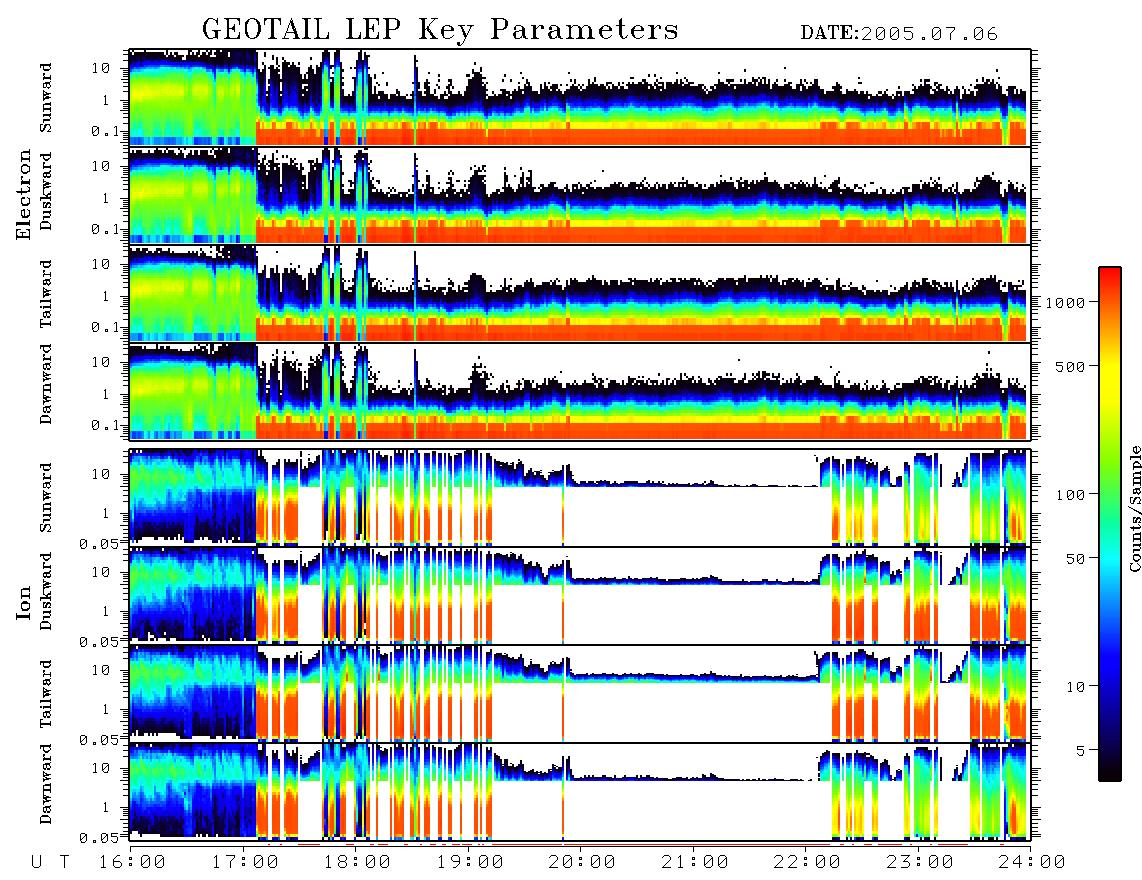Select the Ion Dawnward spectrogram panel
Viewport: 1142px width, 880px height.
pos(580,791)
